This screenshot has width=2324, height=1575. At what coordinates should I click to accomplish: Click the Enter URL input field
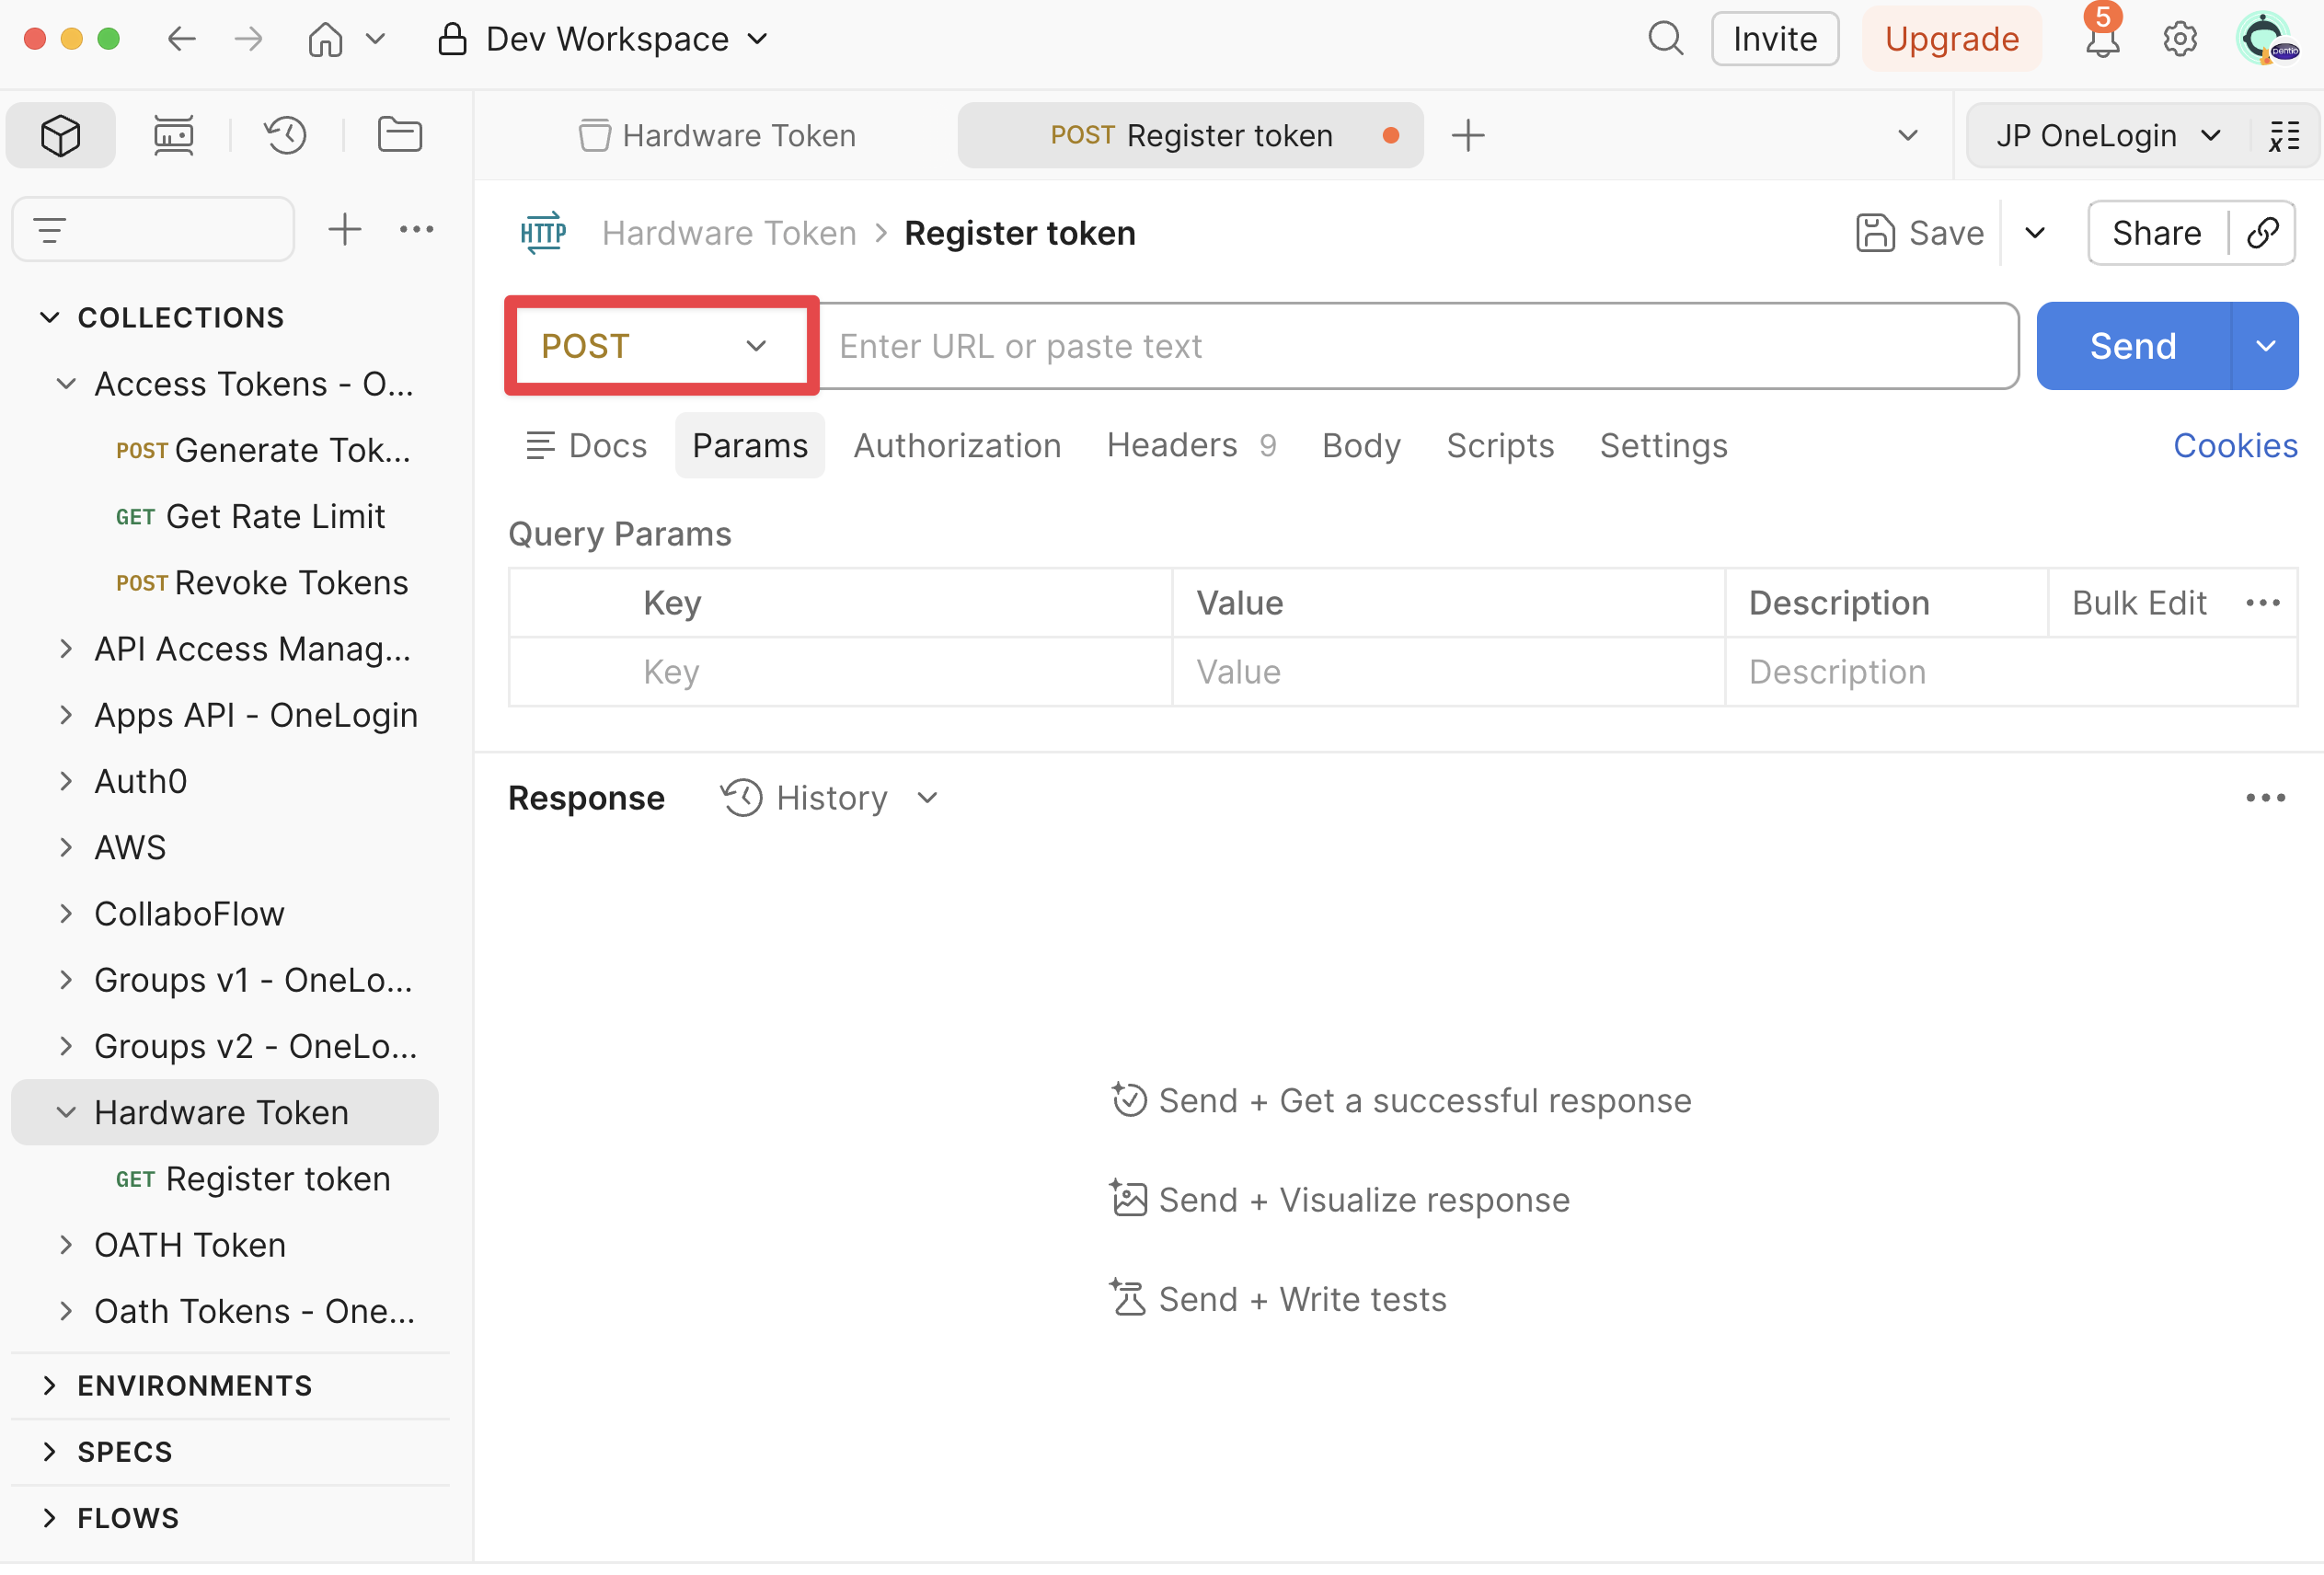pyautogui.click(x=1419, y=346)
